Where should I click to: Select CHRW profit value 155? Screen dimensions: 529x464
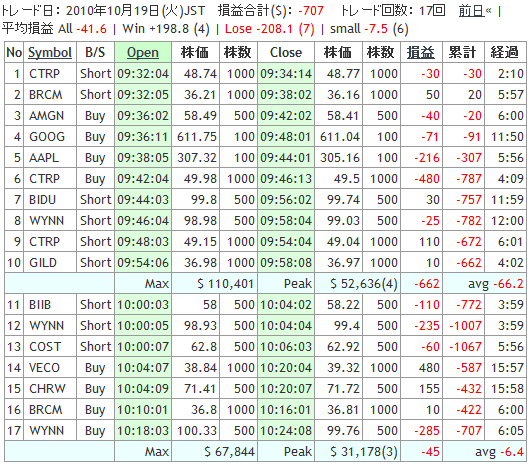pyautogui.click(x=429, y=389)
